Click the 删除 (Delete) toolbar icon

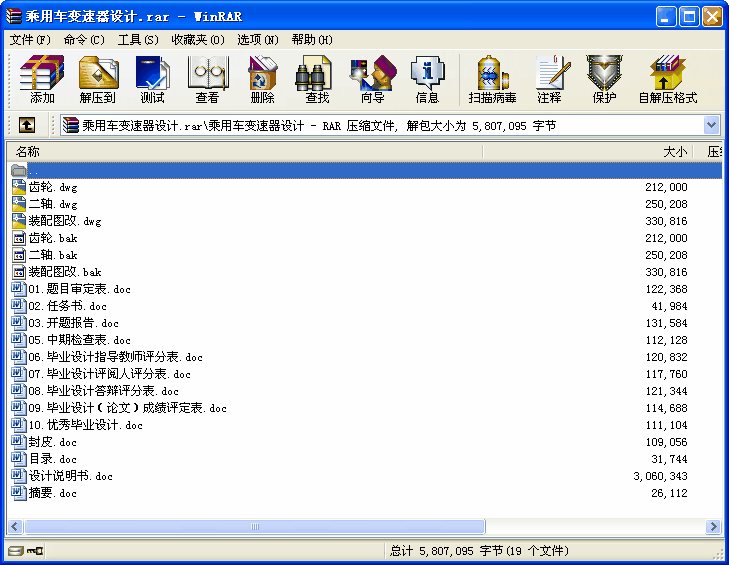pos(263,80)
